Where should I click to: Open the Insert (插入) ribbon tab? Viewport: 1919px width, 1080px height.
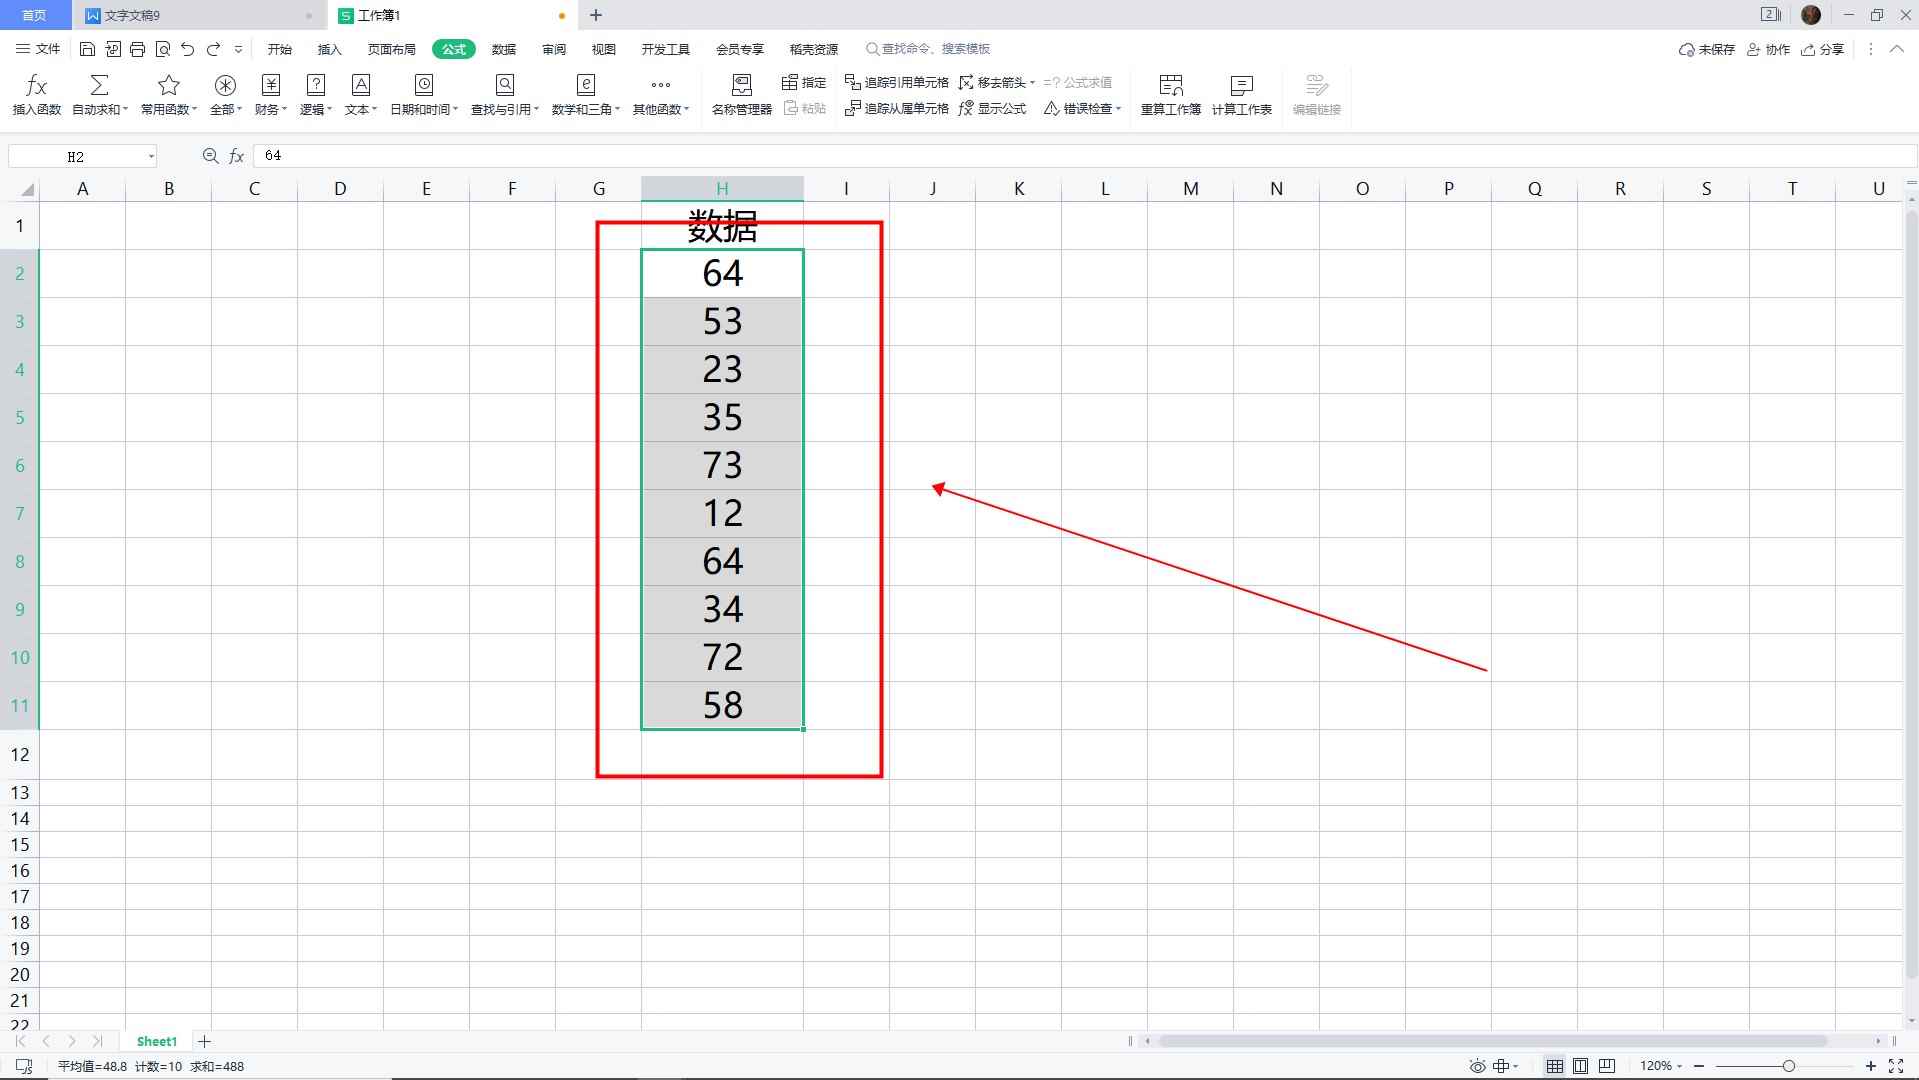(x=329, y=49)
